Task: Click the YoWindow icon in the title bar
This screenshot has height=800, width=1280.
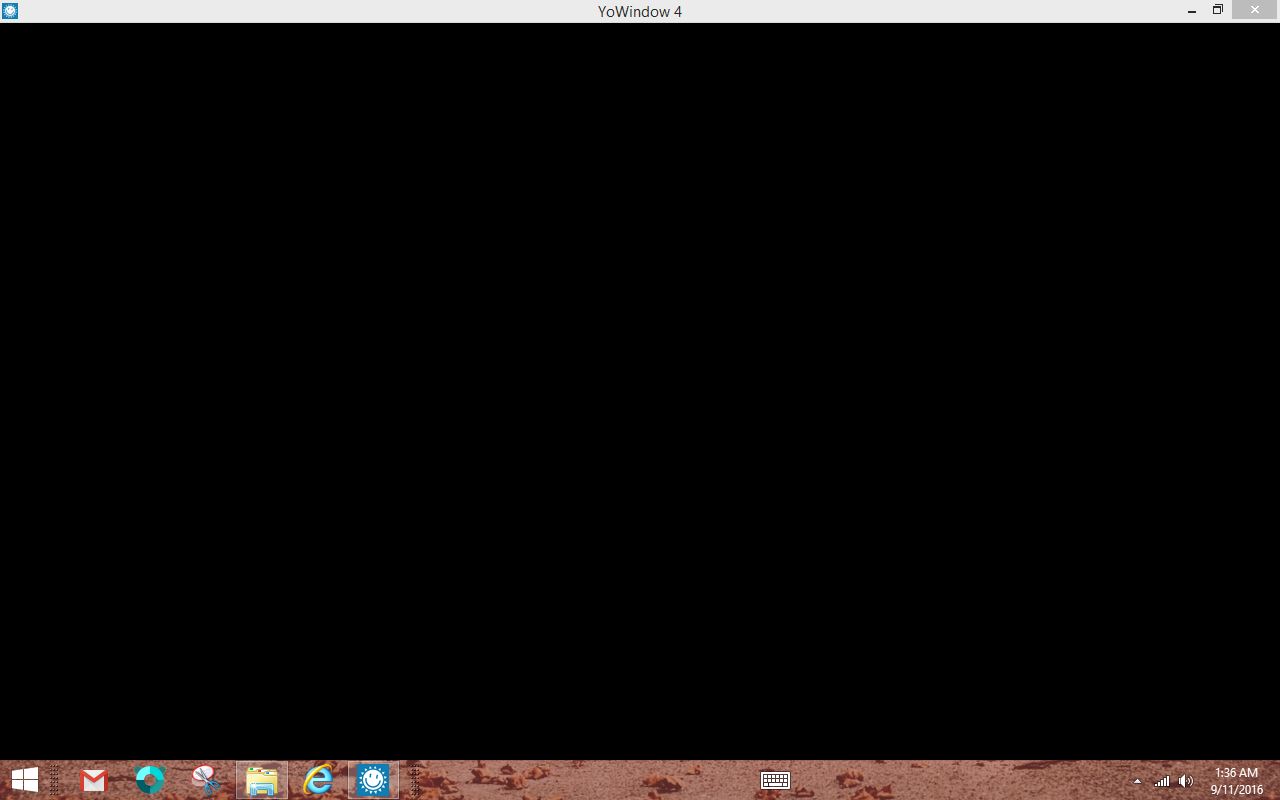Action: [x=10, y=11]
